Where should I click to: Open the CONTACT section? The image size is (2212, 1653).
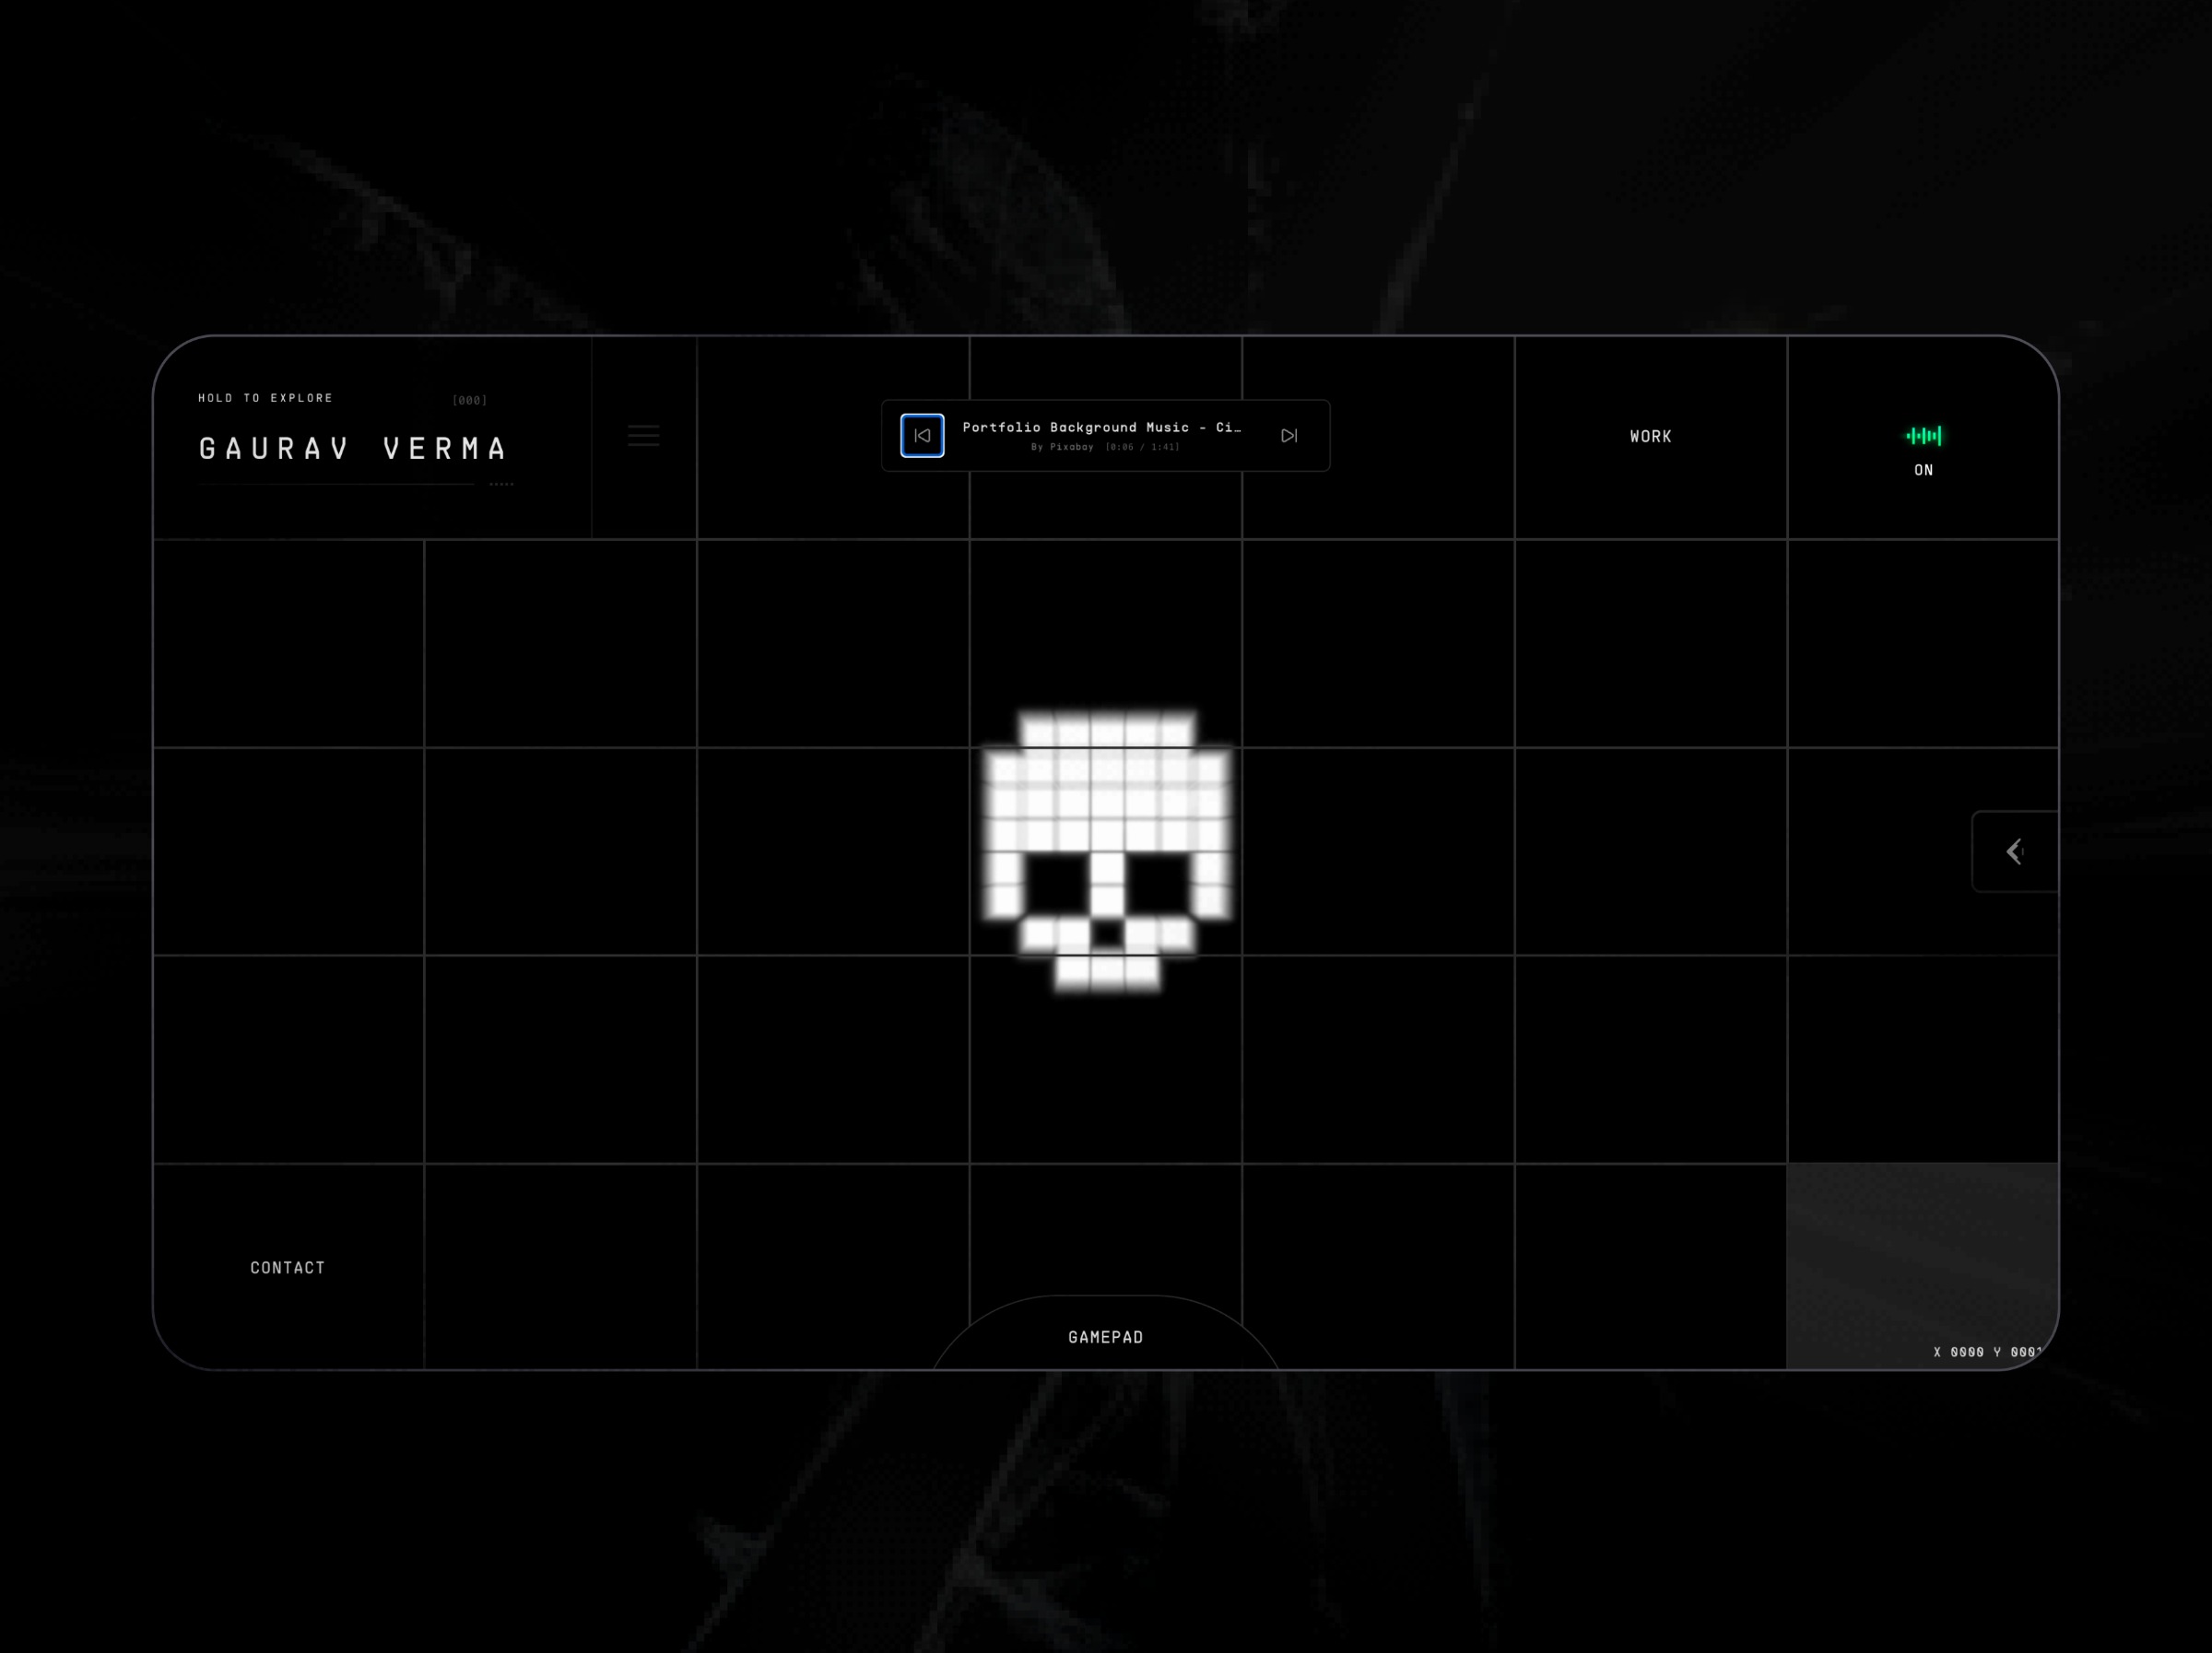point(287,1267)
